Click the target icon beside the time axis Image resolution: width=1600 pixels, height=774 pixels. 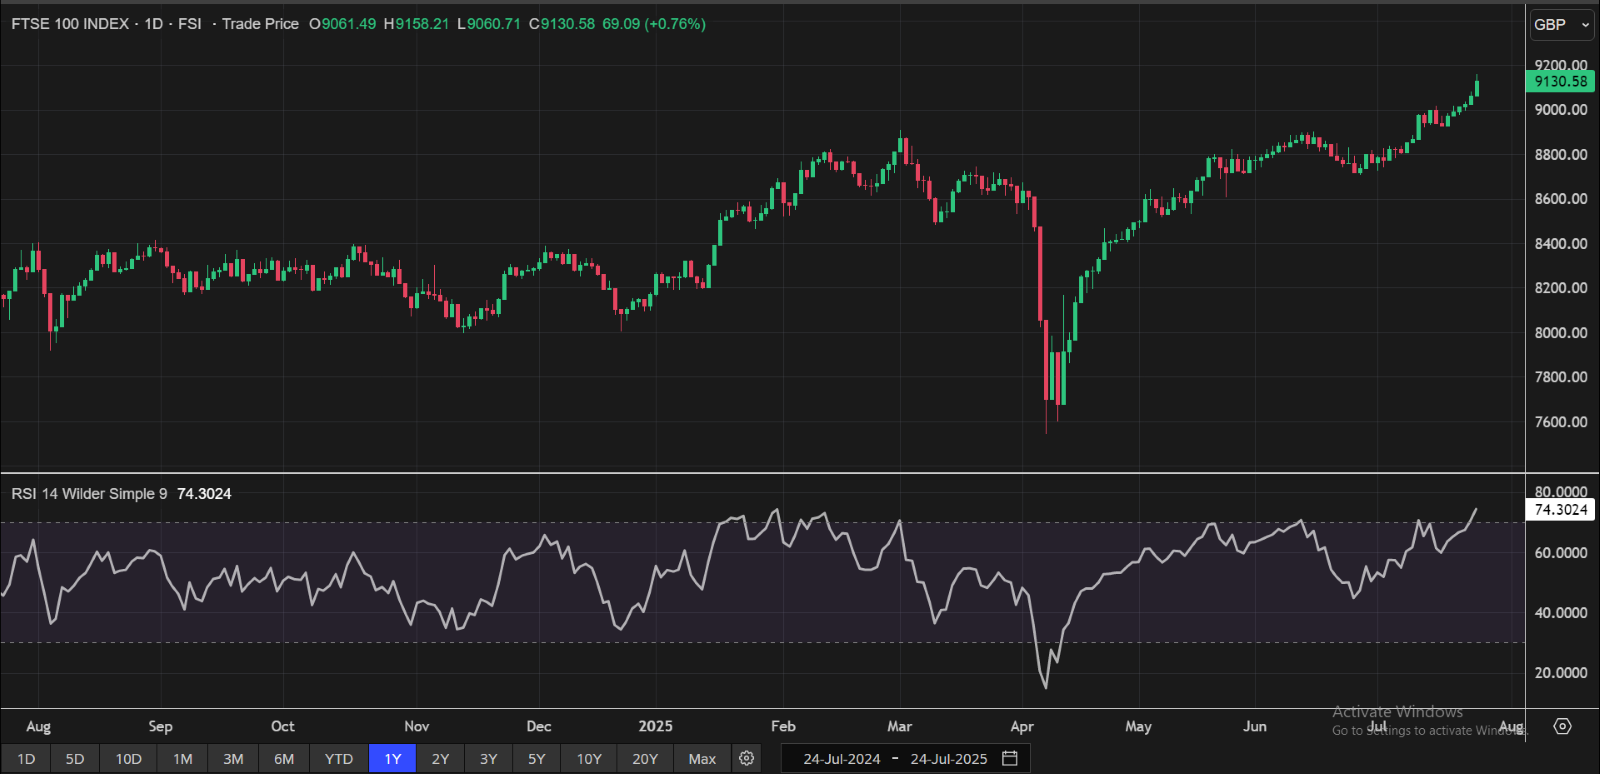pos(1562,727)
